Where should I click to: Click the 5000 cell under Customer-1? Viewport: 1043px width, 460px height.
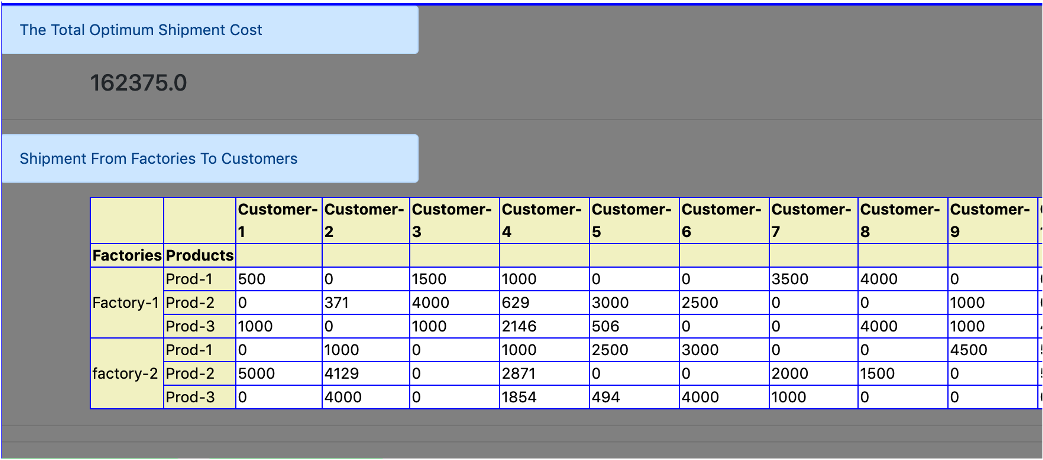pyautogui.click(x=278, y=373)
